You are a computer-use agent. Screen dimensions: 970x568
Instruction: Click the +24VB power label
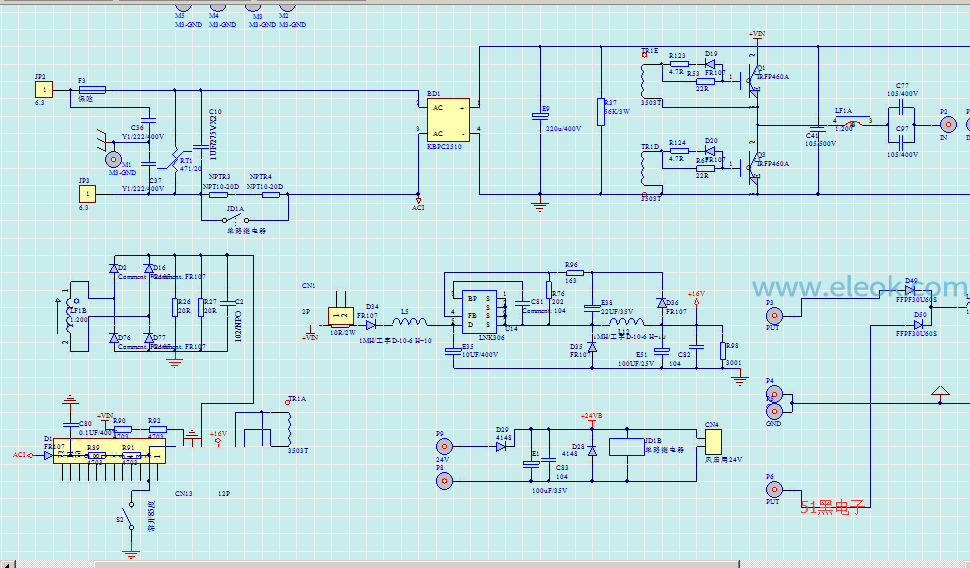[x=591, y=416]
